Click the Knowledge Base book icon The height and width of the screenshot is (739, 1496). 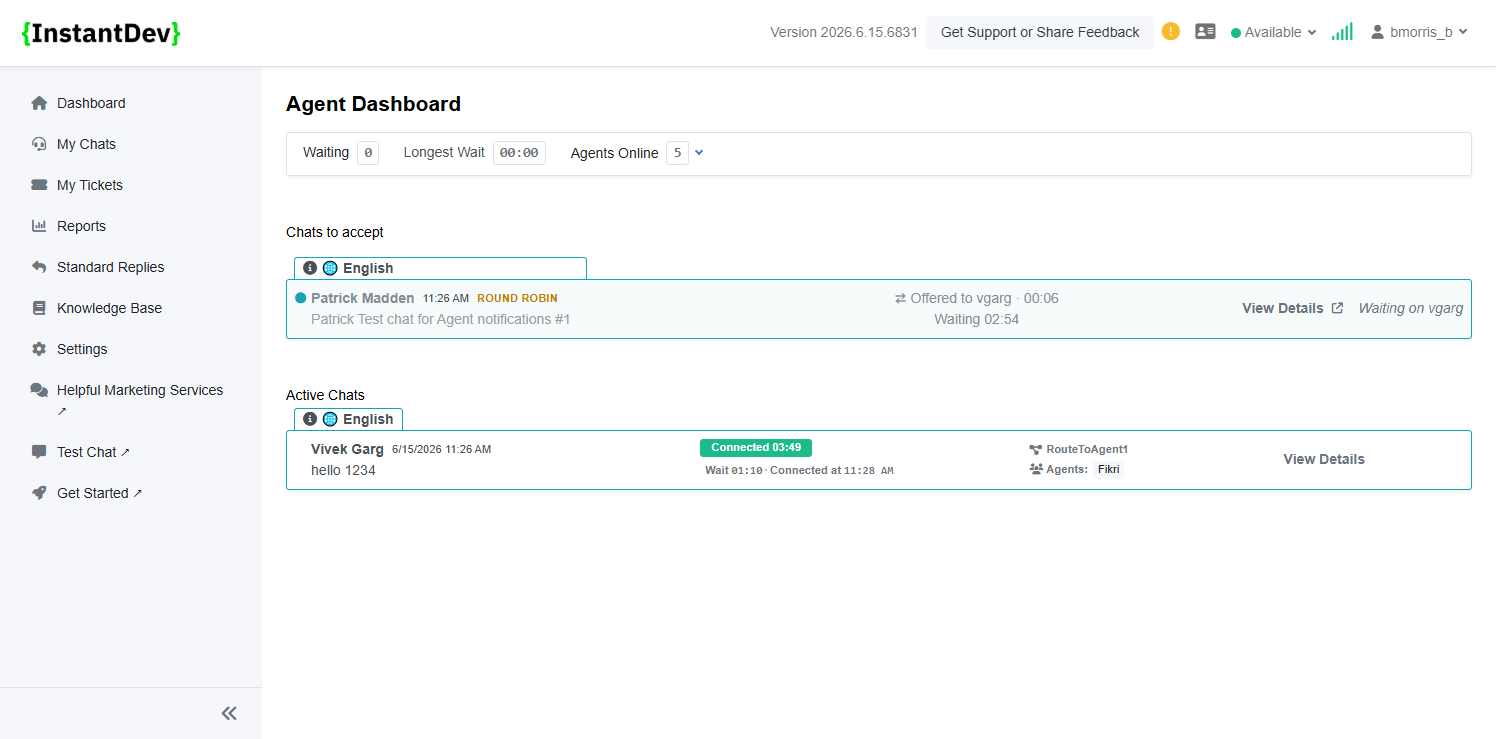tap(39, 308)
